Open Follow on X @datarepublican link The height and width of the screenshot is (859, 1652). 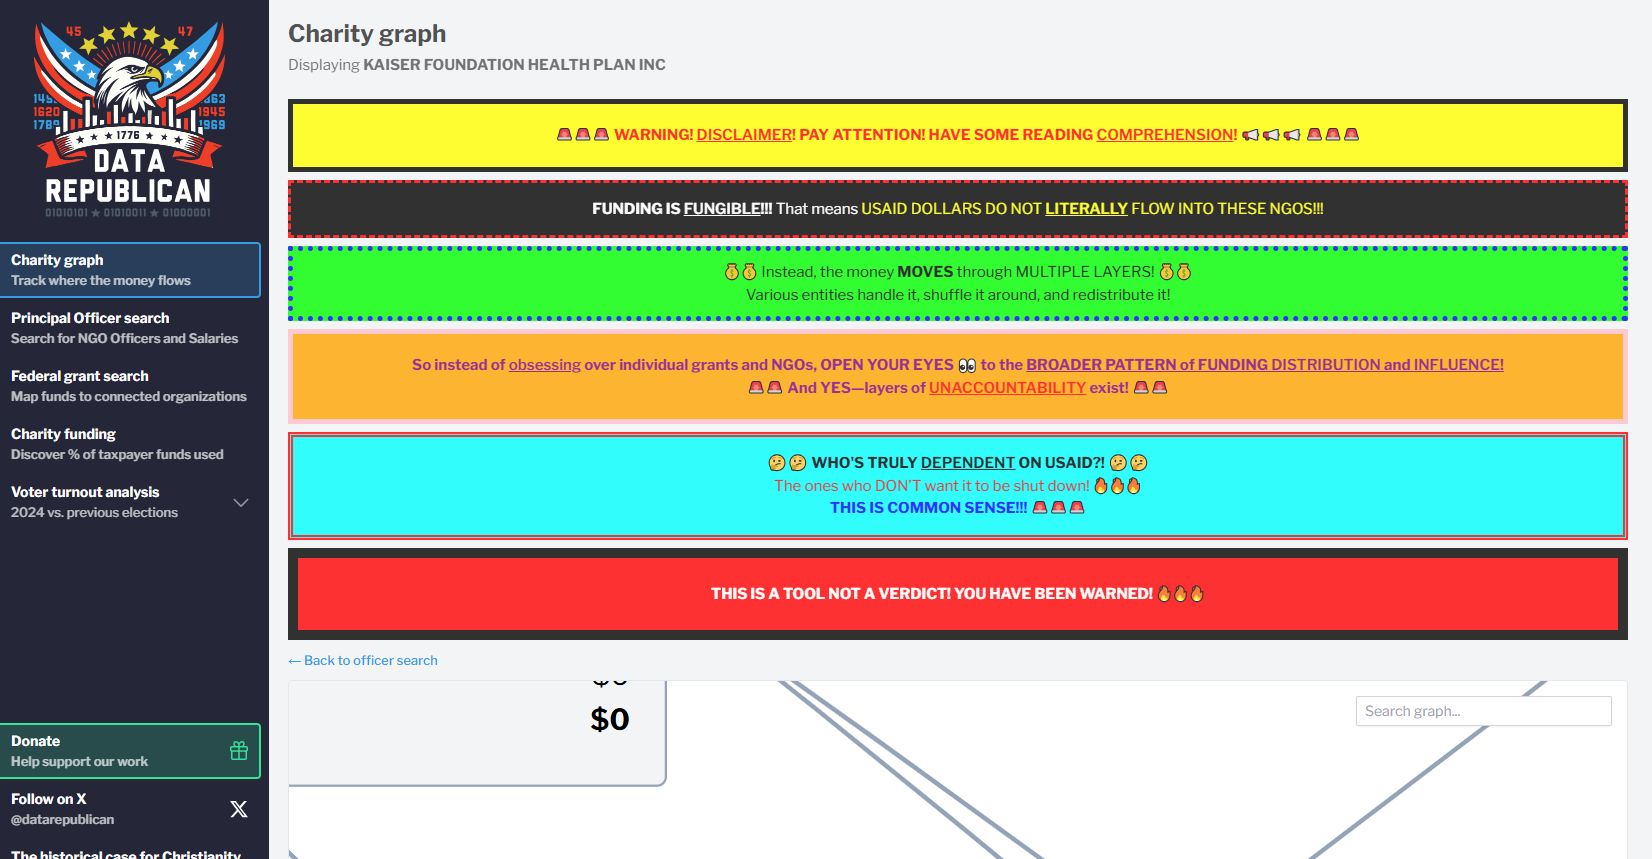coord(130,809)
